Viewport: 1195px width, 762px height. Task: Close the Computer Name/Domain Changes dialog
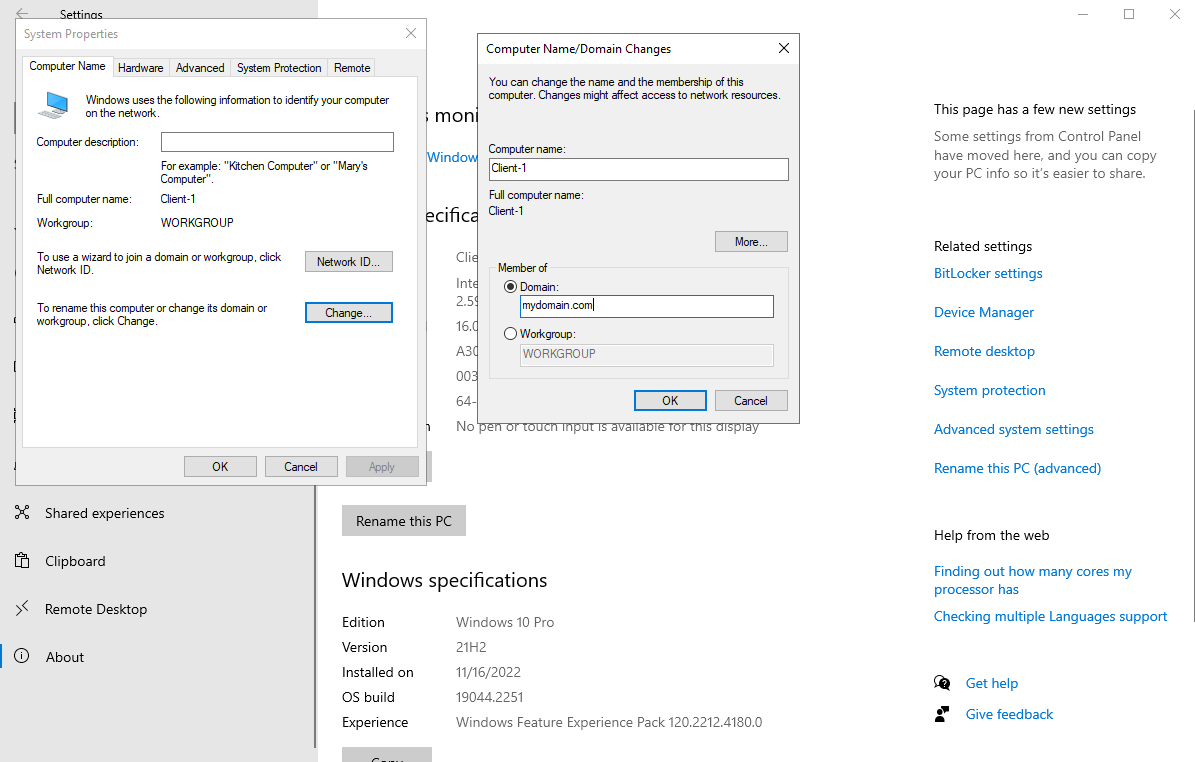click(x=783, y=48)
